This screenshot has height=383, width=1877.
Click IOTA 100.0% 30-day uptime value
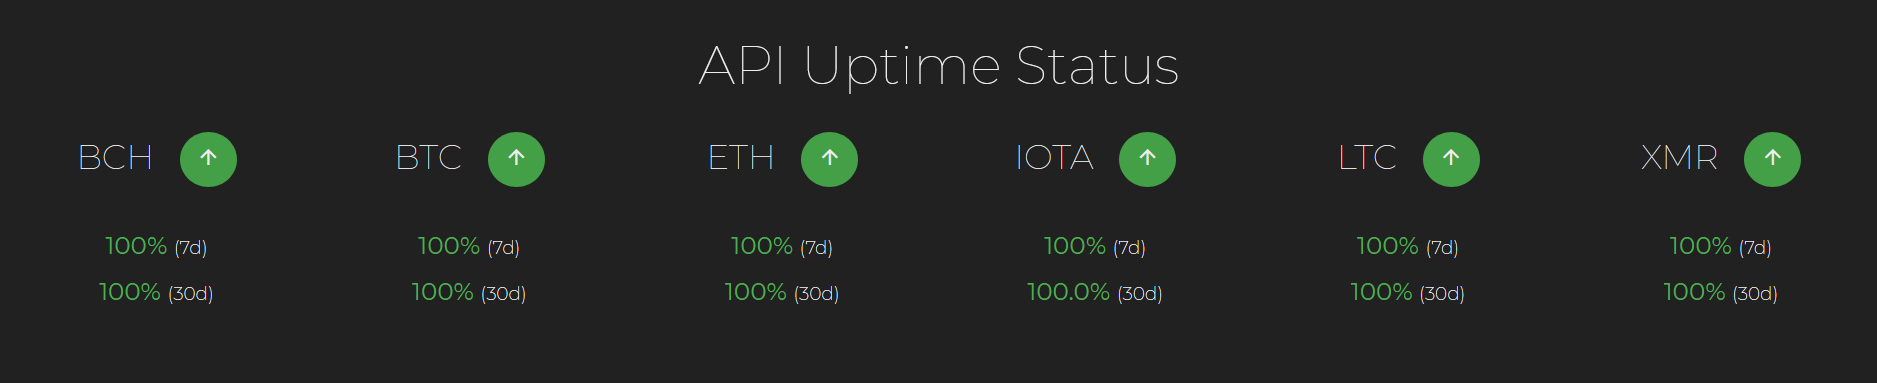click(1068, 292)
